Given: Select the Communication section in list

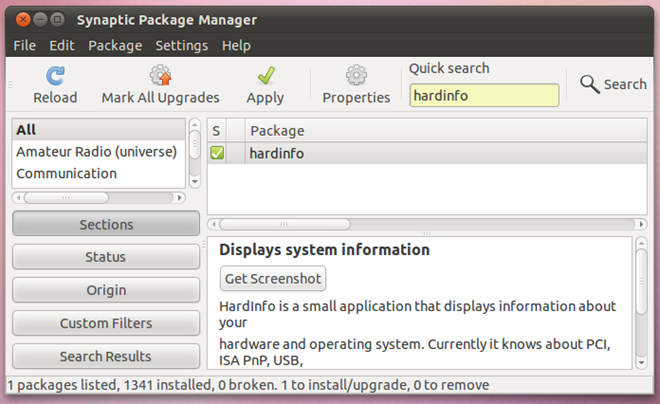Looking at the screenshot, I should tap(66, 173).
